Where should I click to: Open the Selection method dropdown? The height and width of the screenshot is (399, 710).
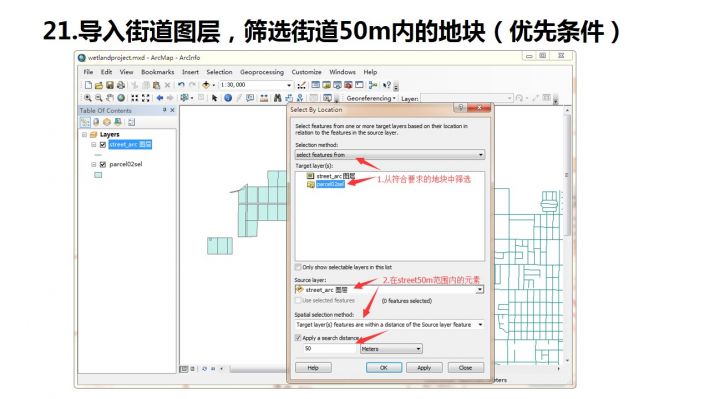[390, 155]
